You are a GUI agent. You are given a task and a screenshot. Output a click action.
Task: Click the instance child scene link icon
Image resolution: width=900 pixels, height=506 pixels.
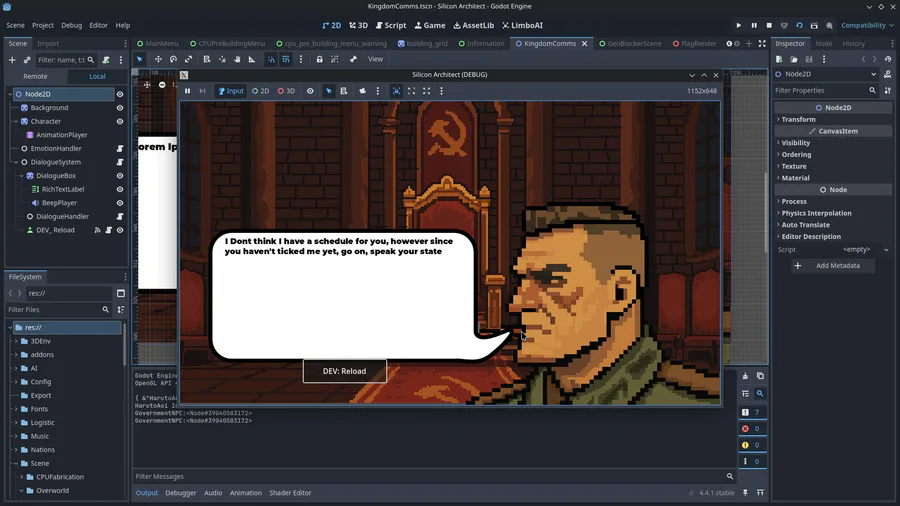[x=27, y=60]
